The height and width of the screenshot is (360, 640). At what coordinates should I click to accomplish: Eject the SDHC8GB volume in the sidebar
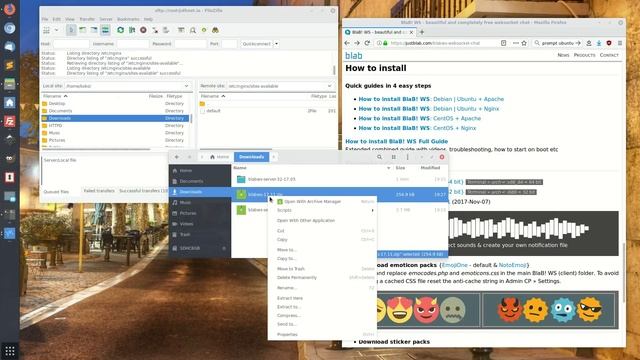[x=224, y=249]
